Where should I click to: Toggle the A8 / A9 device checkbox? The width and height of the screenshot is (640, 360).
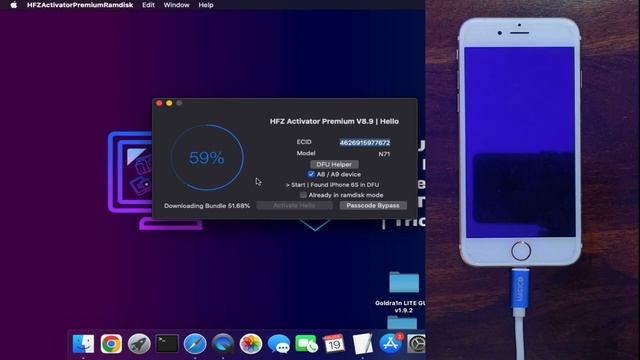point(311,174)
